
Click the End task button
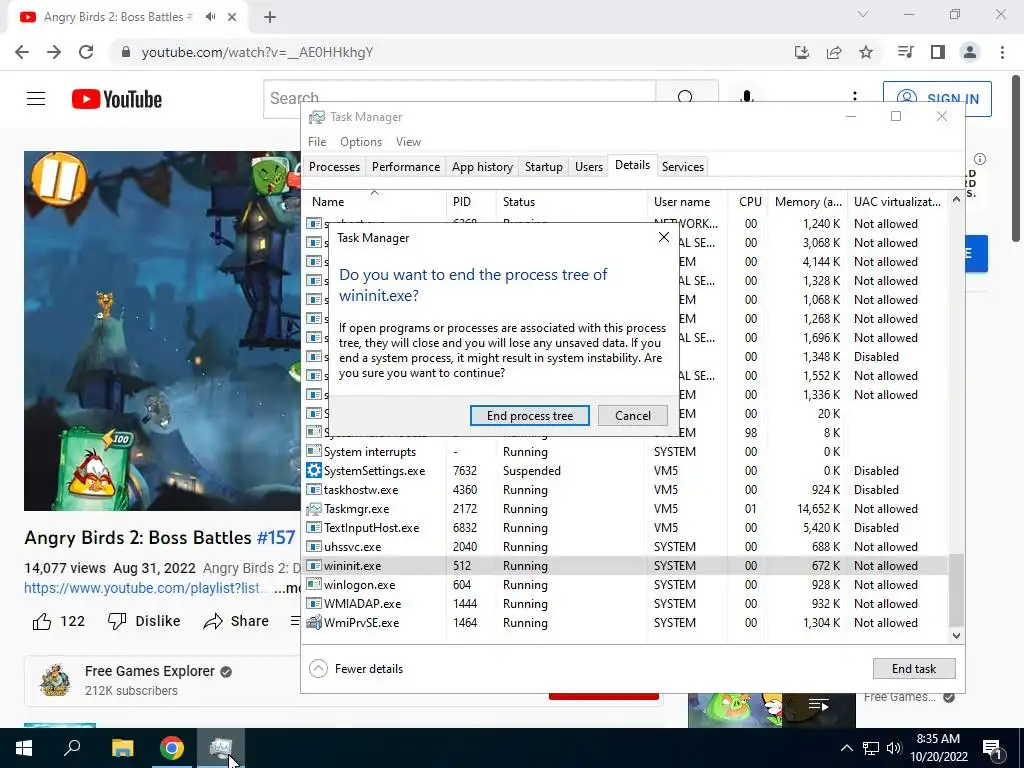pos(914,669)
